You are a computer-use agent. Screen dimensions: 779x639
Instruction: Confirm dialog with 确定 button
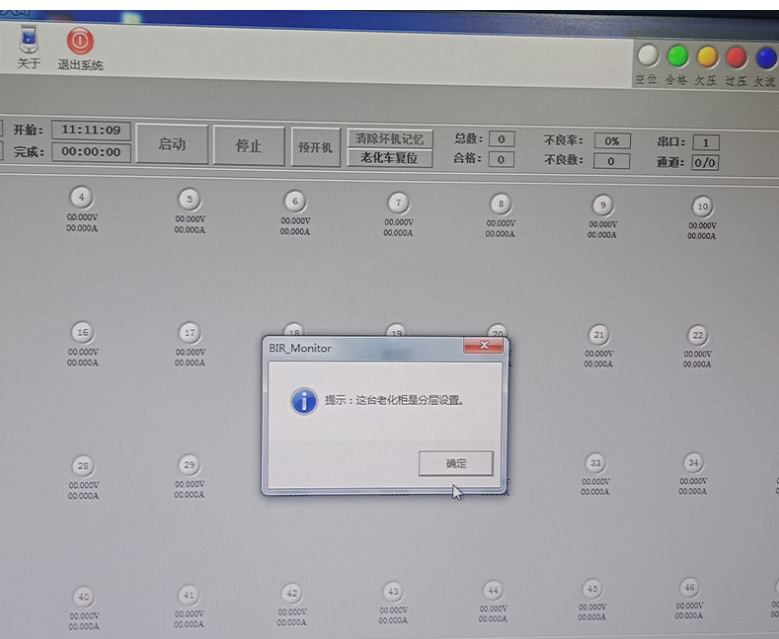[456, 463]
